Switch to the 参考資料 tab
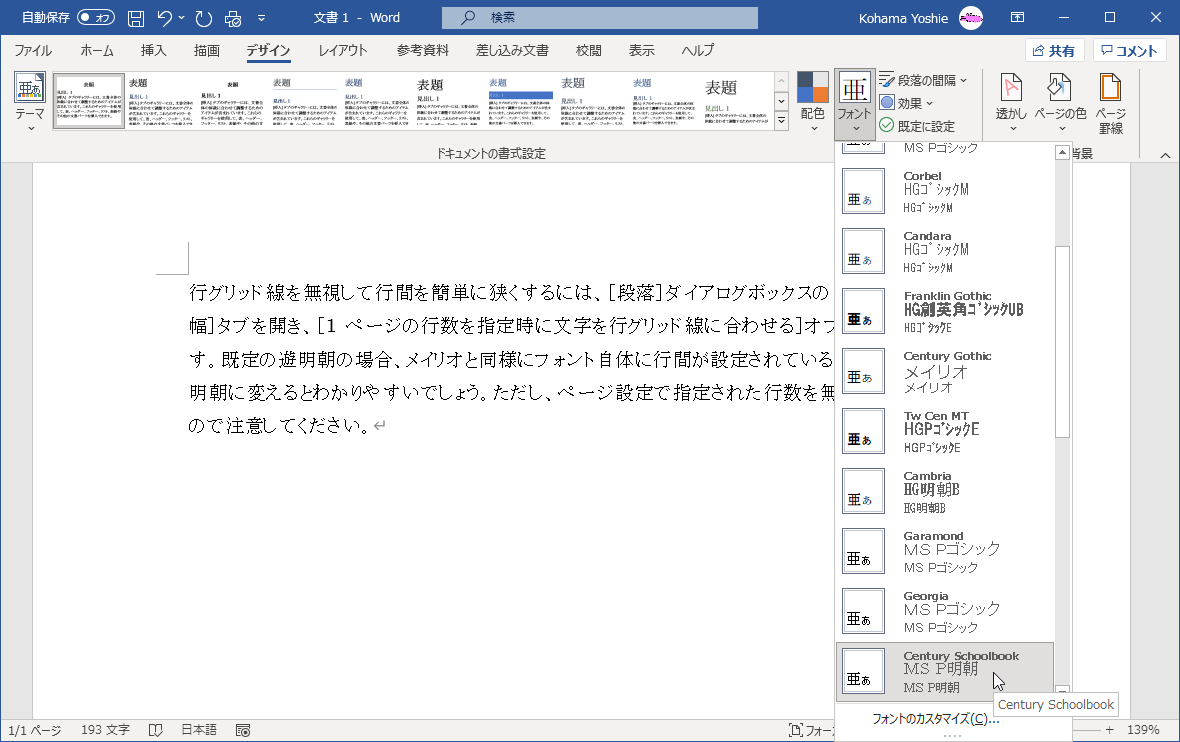This screenshot has width=1180, height=742. tap(422, 50)
